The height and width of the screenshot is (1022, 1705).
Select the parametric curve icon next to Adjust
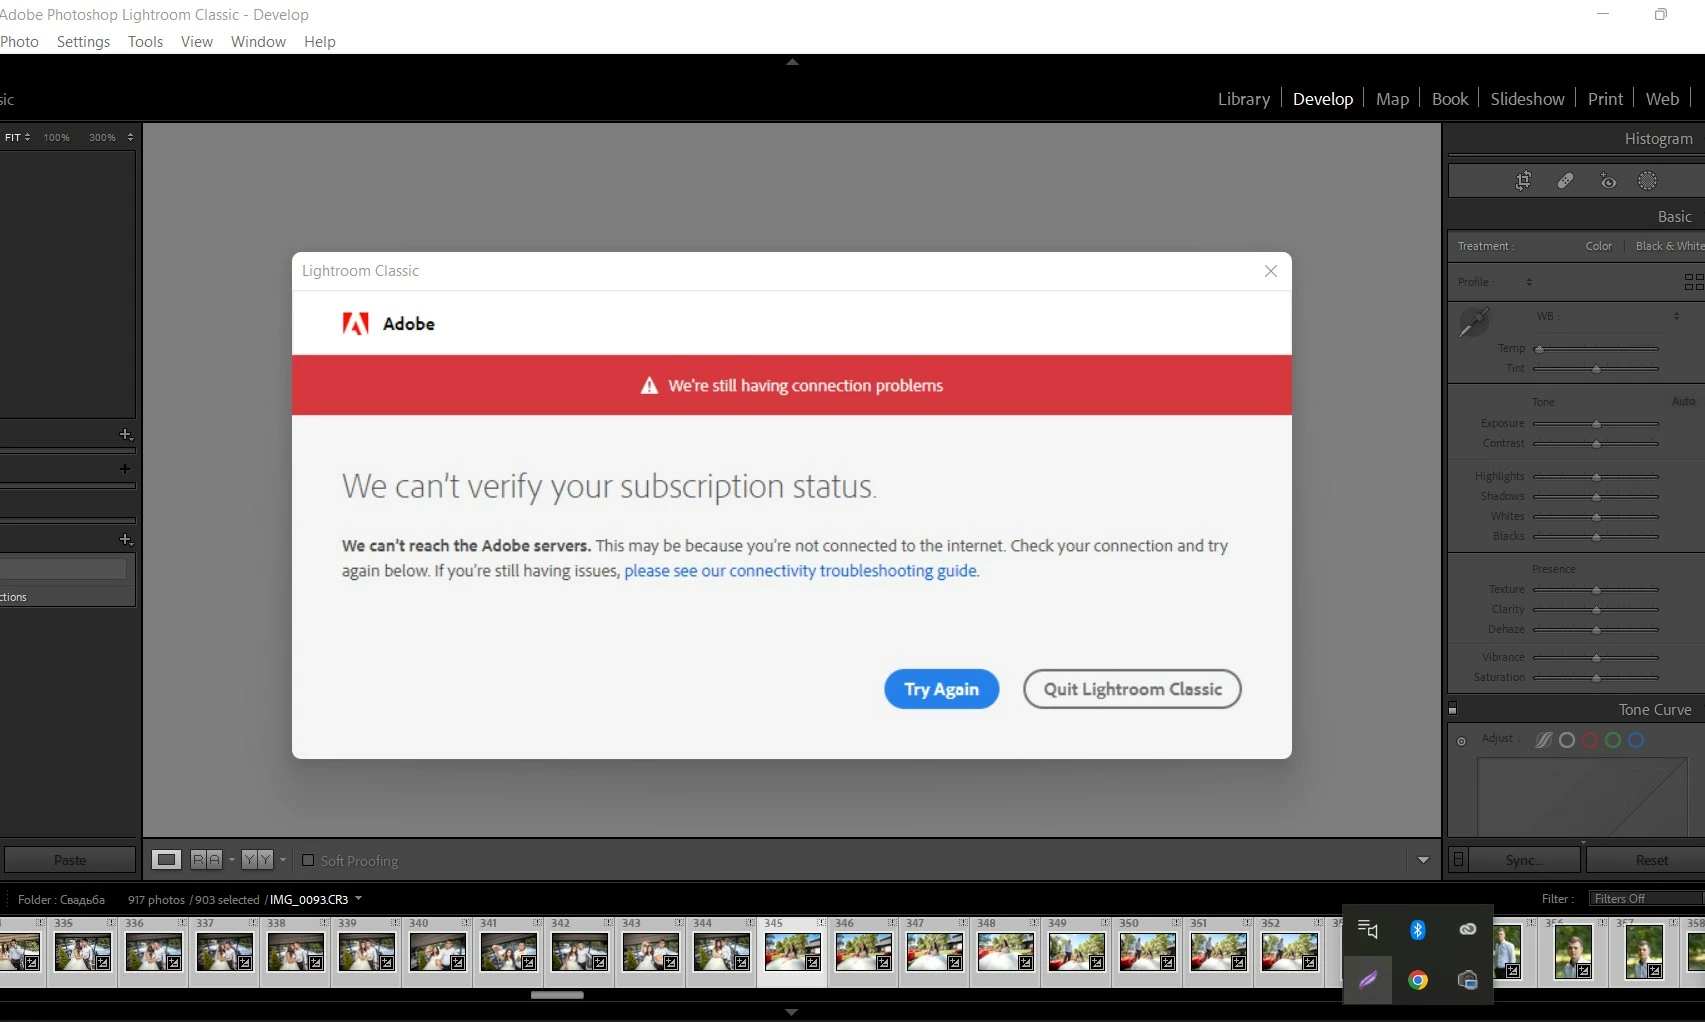[x=1544, y=740]
